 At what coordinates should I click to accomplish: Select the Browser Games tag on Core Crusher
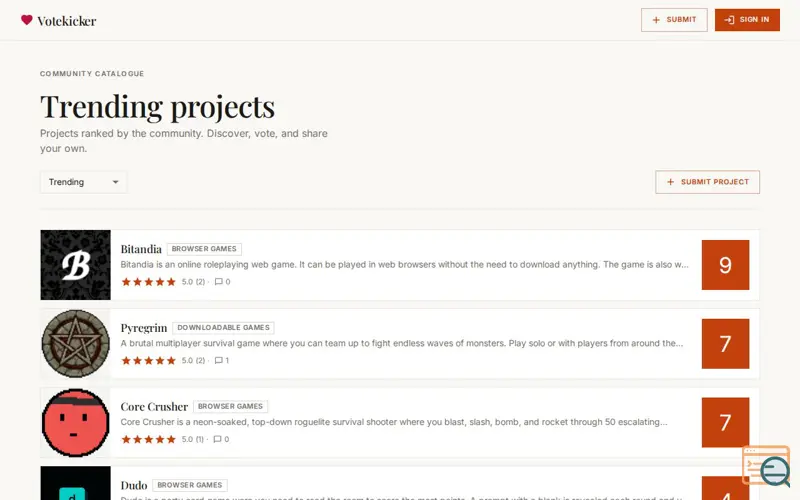[x=231, y=407]
